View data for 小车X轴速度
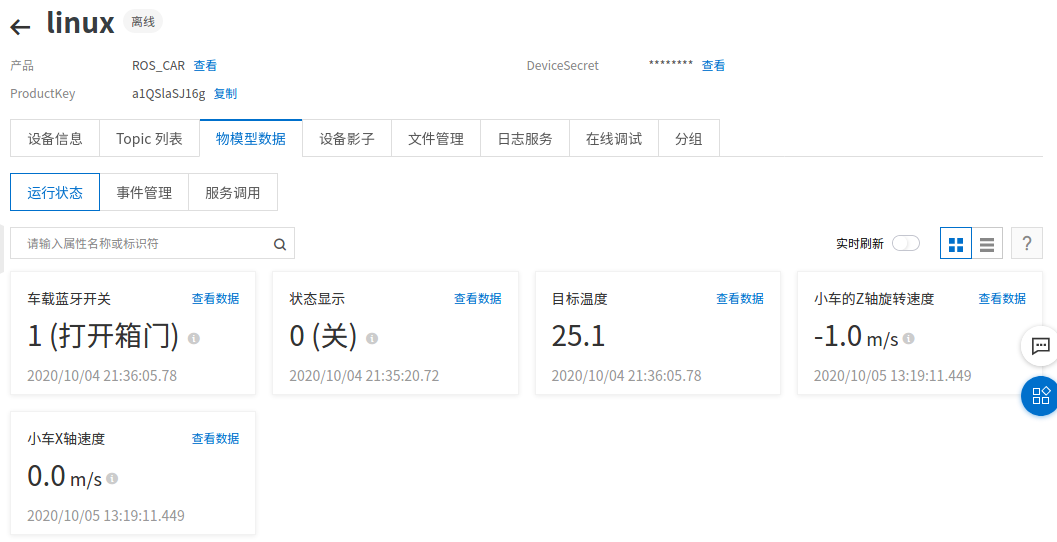 pyautogui.click(x=215, y=438)
